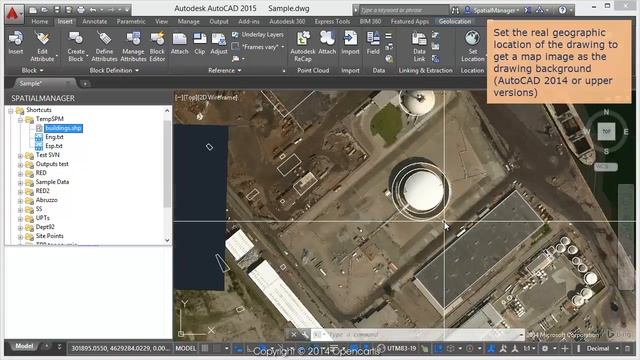Select buildings.shp in the tree
Viewport: 640px width, 360px height.
pyautogui.click(x=63, y=128)
